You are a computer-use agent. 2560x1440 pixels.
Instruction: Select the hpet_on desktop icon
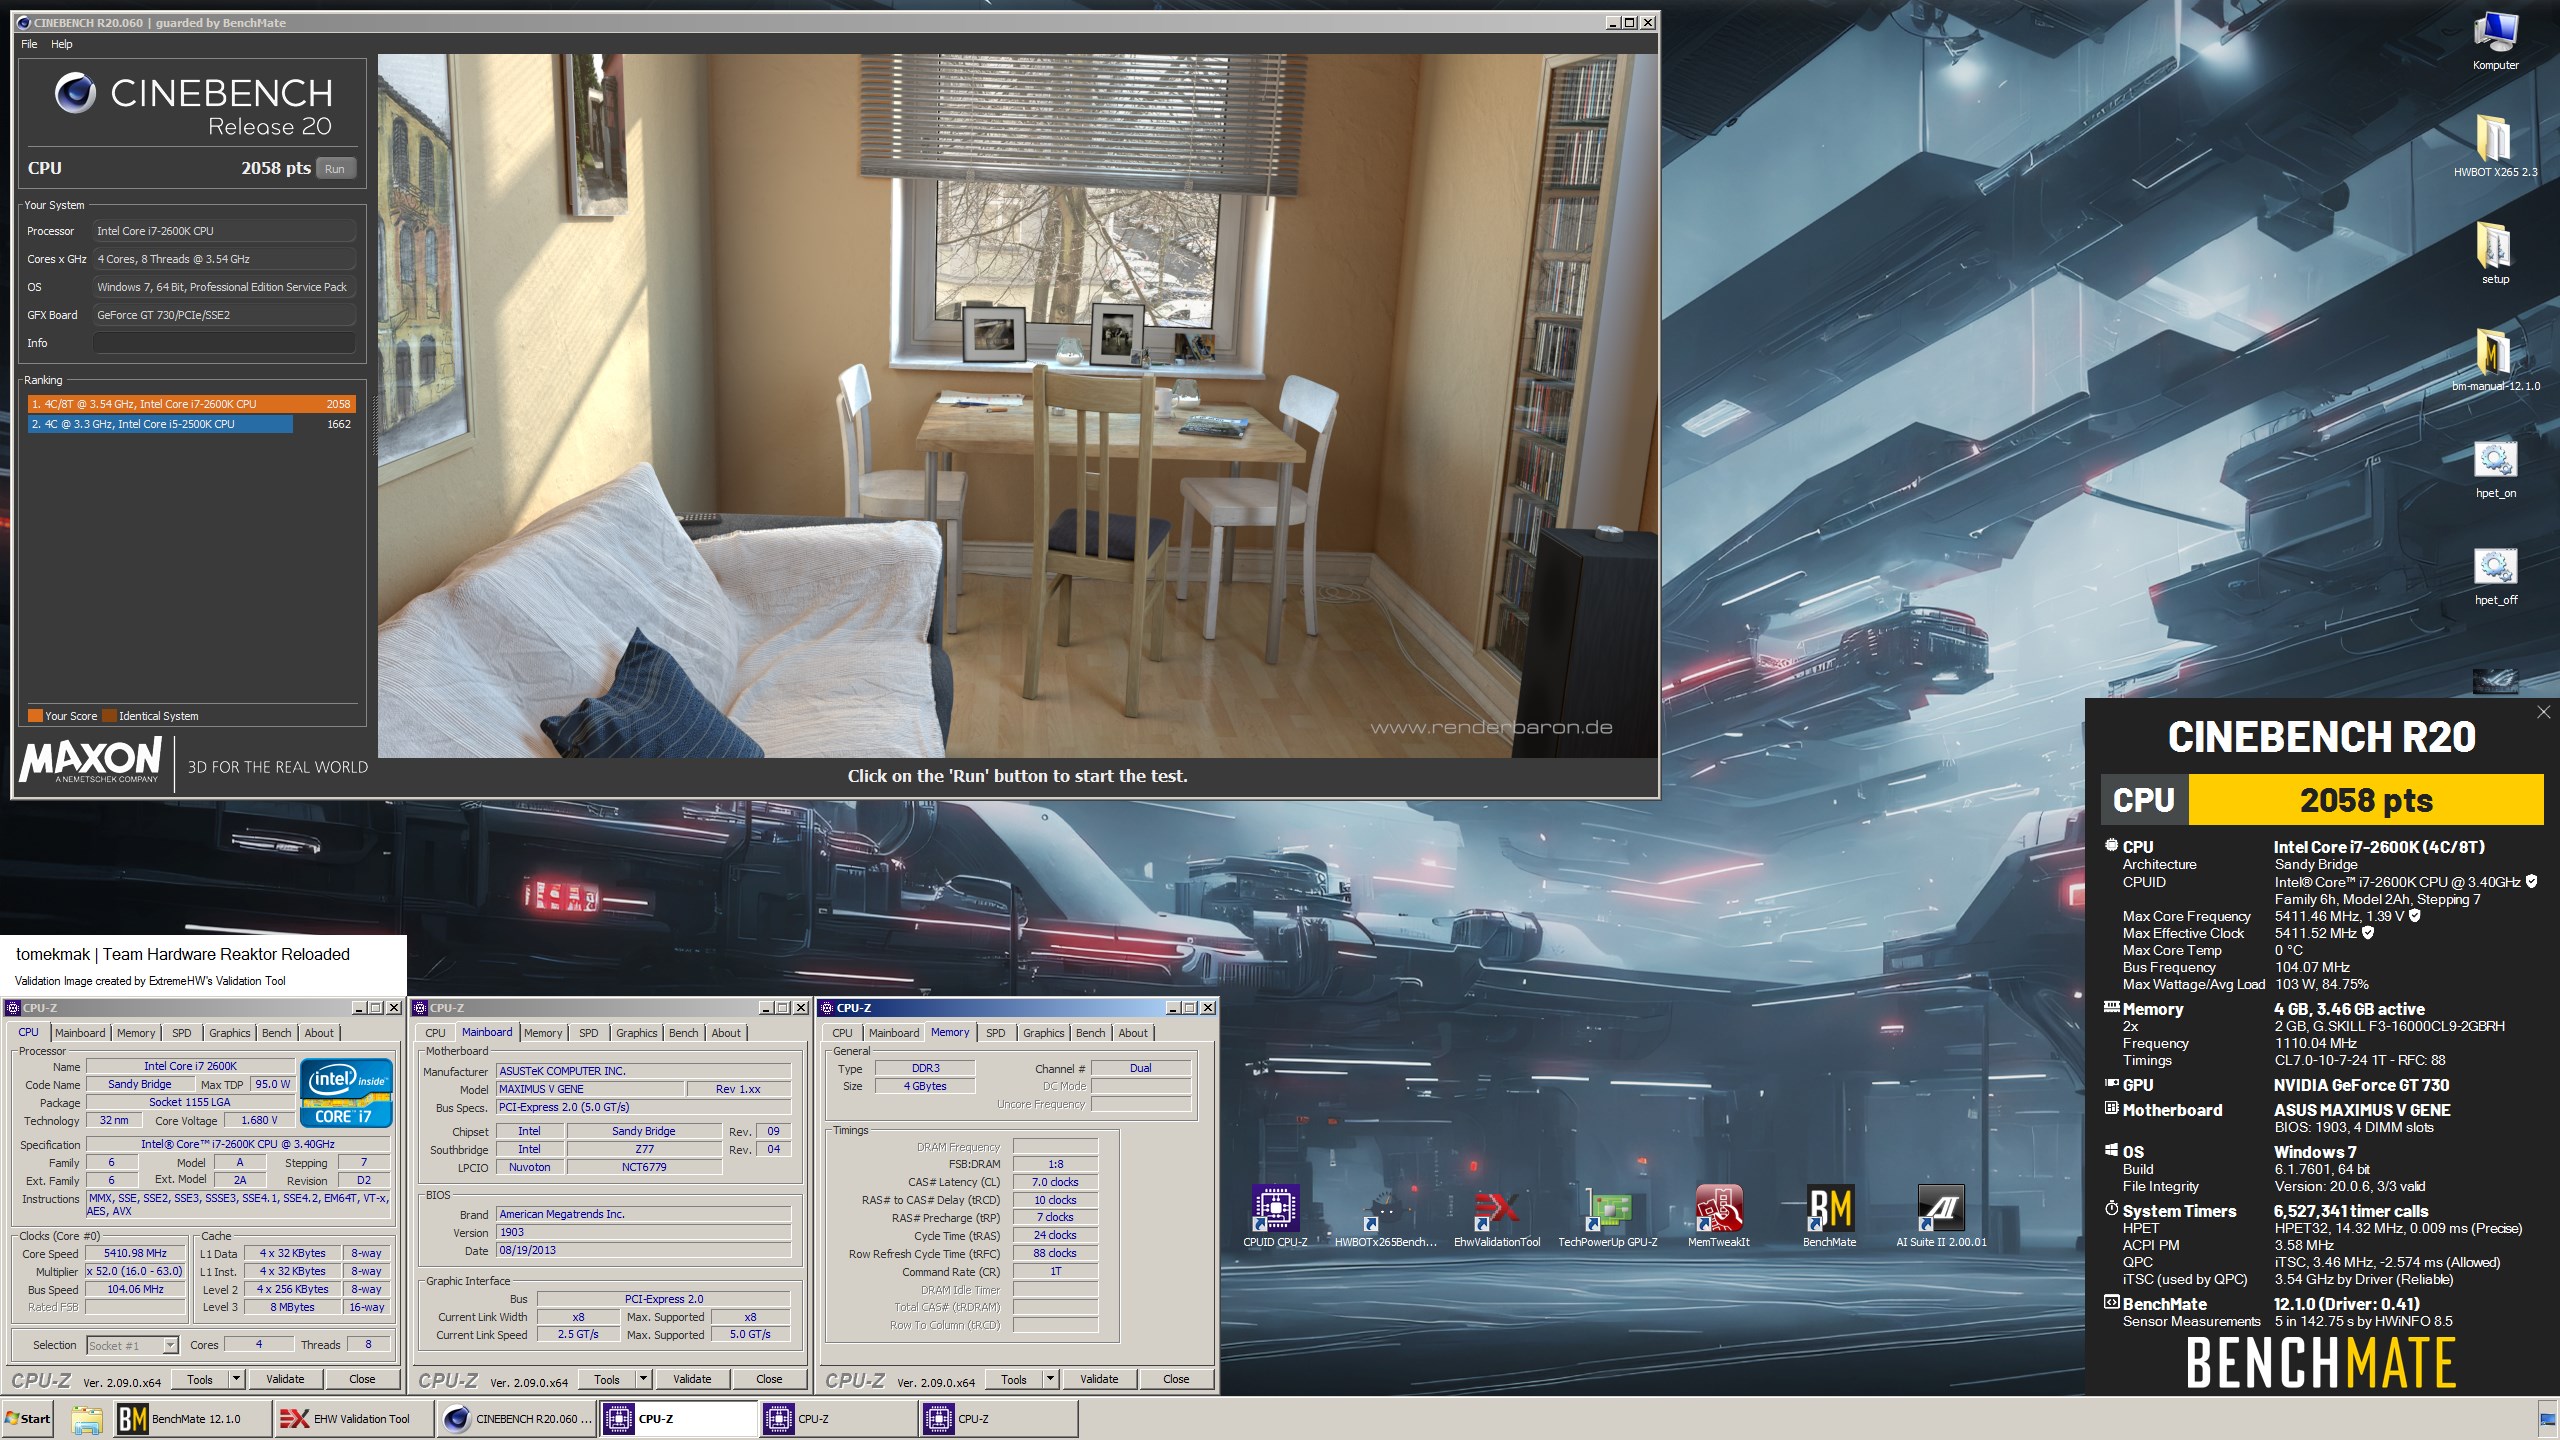pos(2495,468)
